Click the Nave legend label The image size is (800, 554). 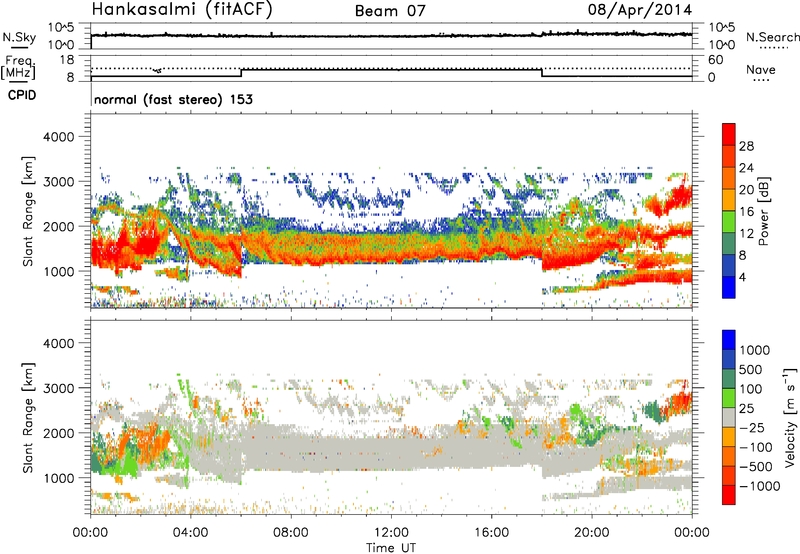click(x=760, y=70)
